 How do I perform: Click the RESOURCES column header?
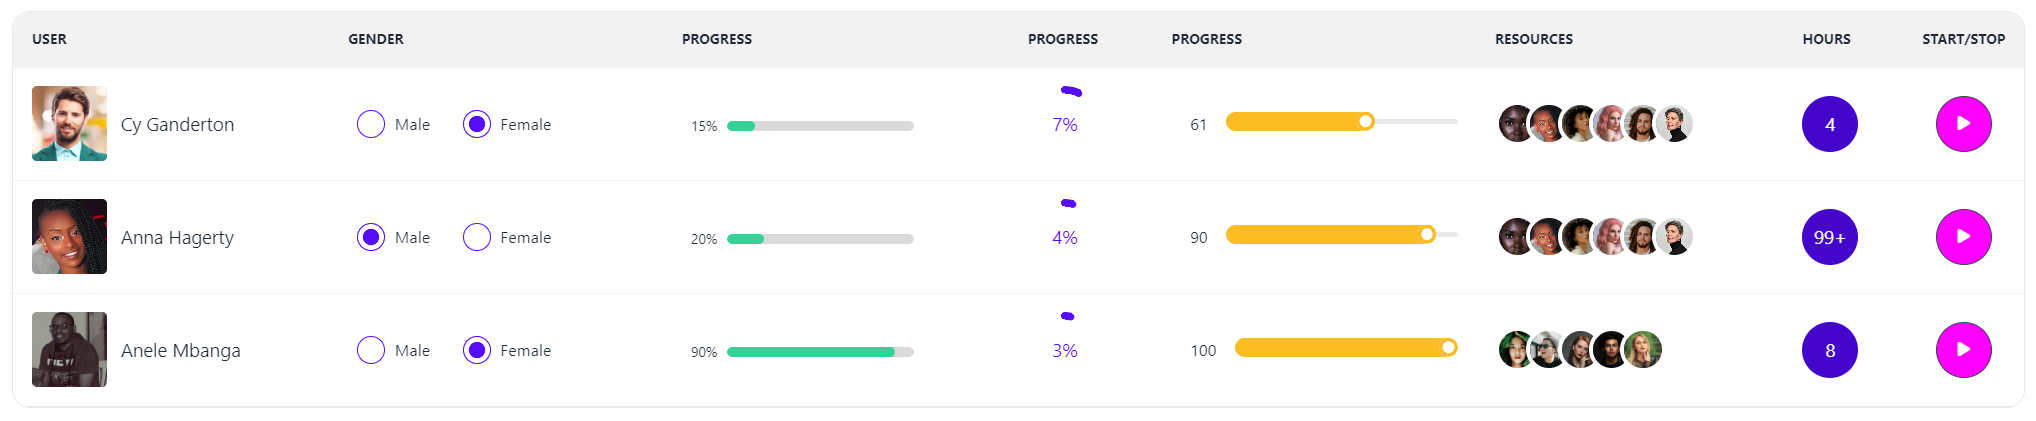[x=1533, y=39]
